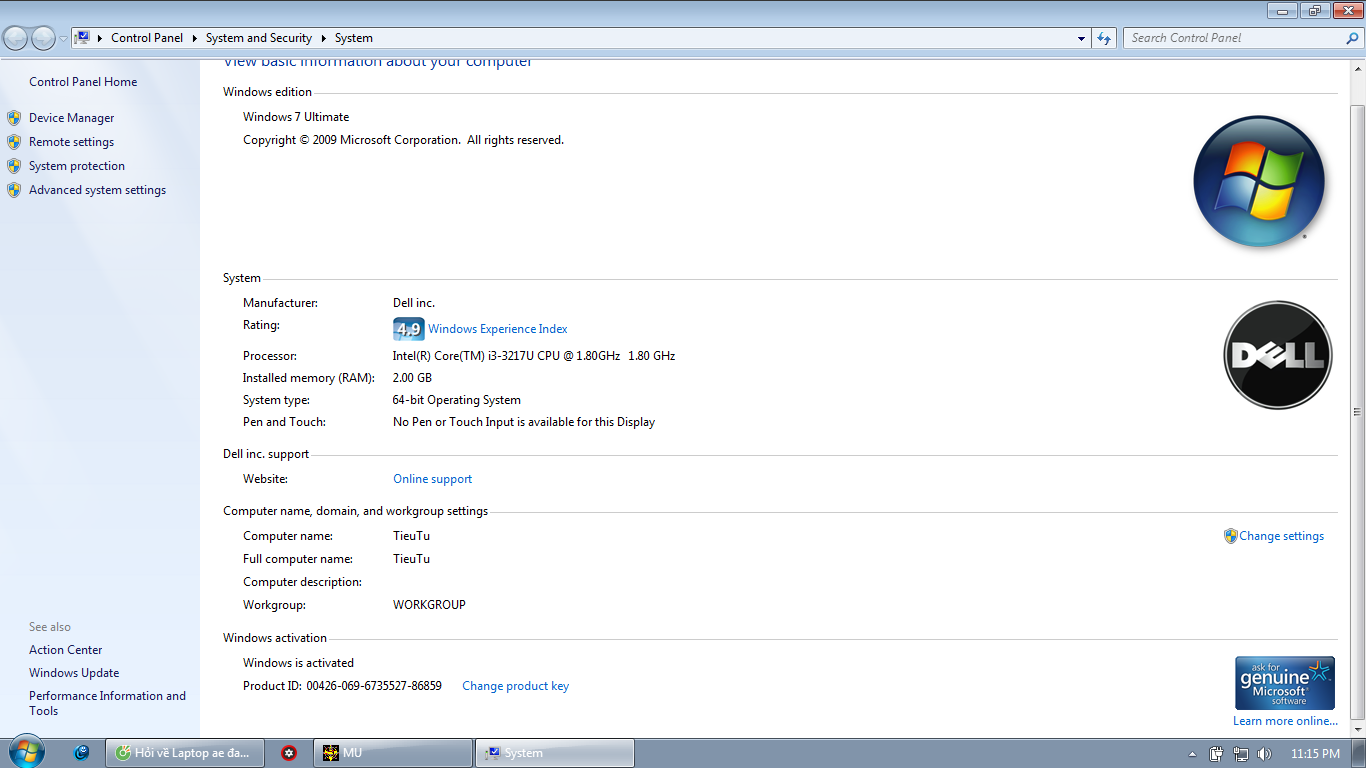The height and width of the screenshot is (768, 1366).
Task: Click the Intel Core i3-3217U processor text
Action: (534, 356)
